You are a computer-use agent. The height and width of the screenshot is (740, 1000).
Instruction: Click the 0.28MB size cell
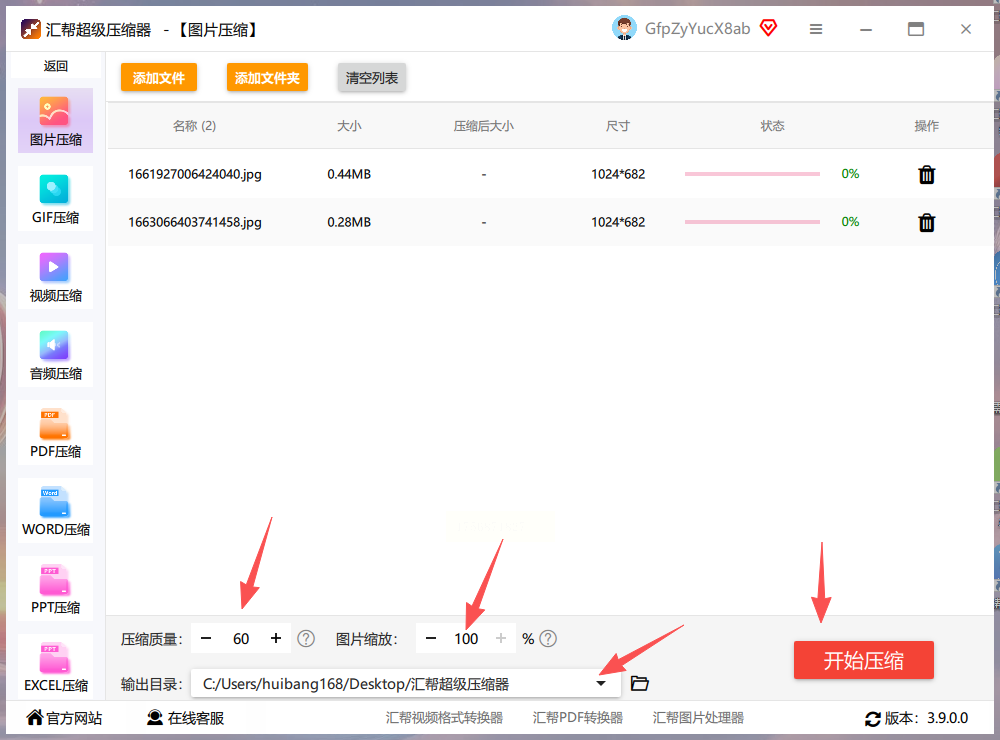pos(349,222)
